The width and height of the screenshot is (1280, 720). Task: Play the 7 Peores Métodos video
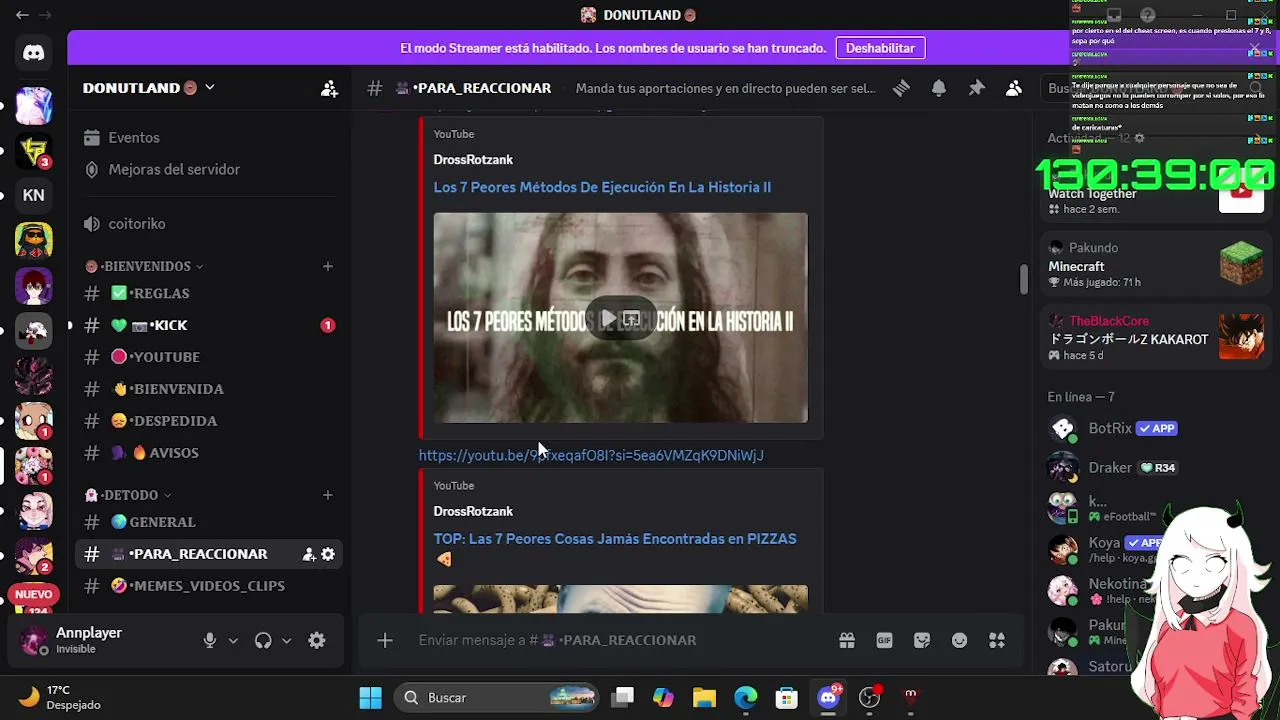(x=607, y=319)
